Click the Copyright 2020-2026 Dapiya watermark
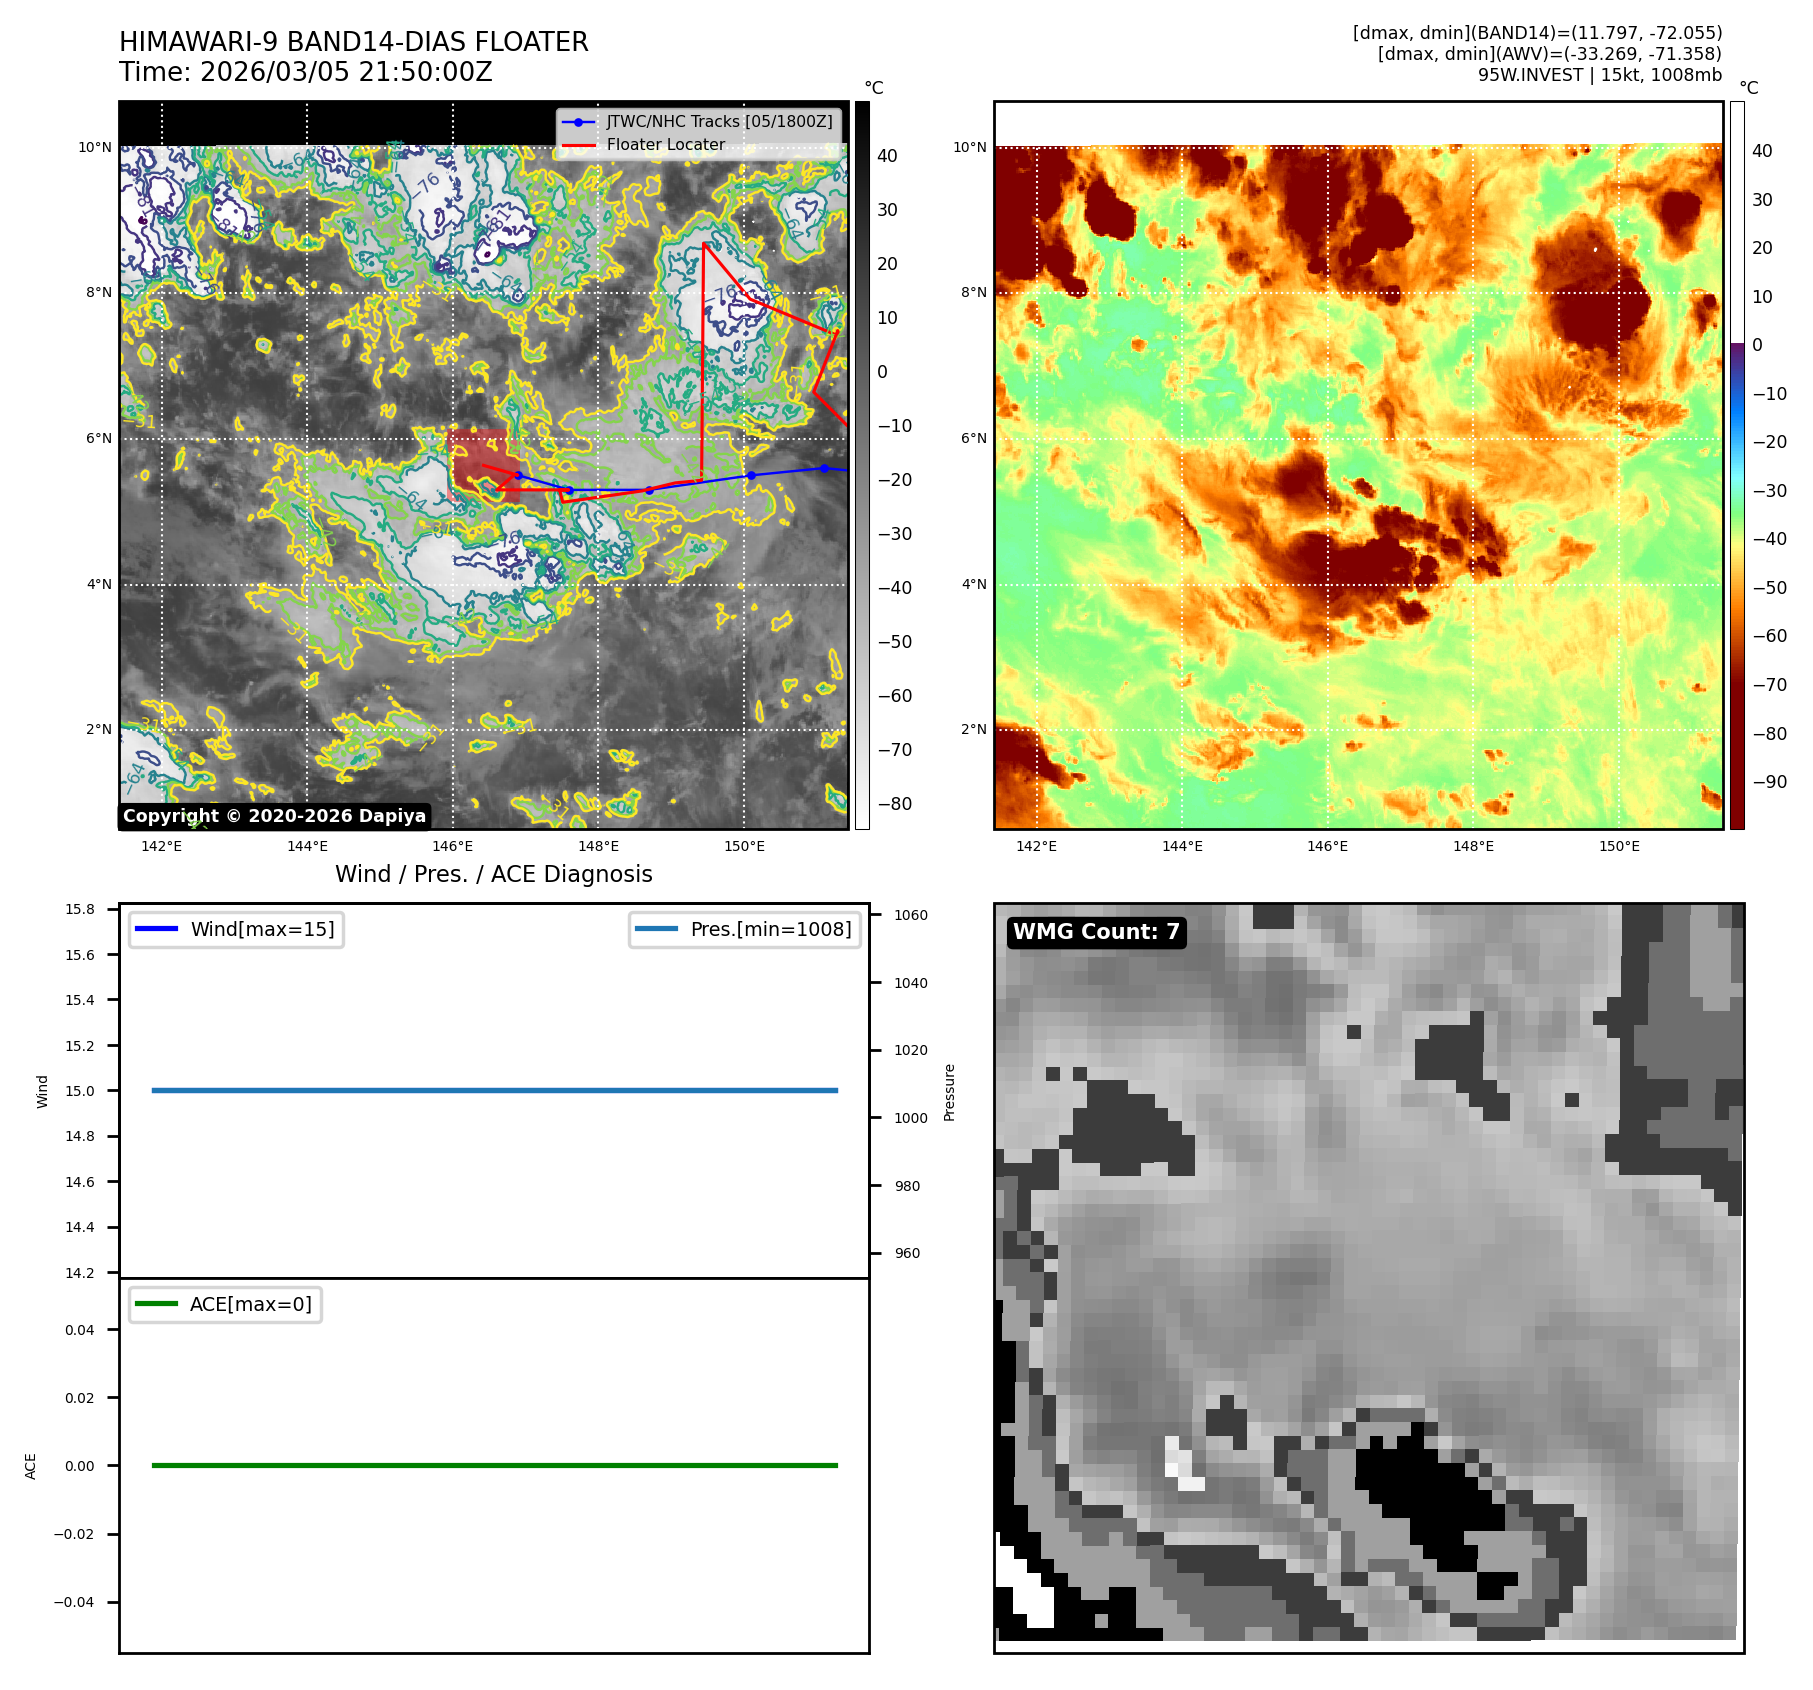1813x1690 pixels. tap(274, 816)
